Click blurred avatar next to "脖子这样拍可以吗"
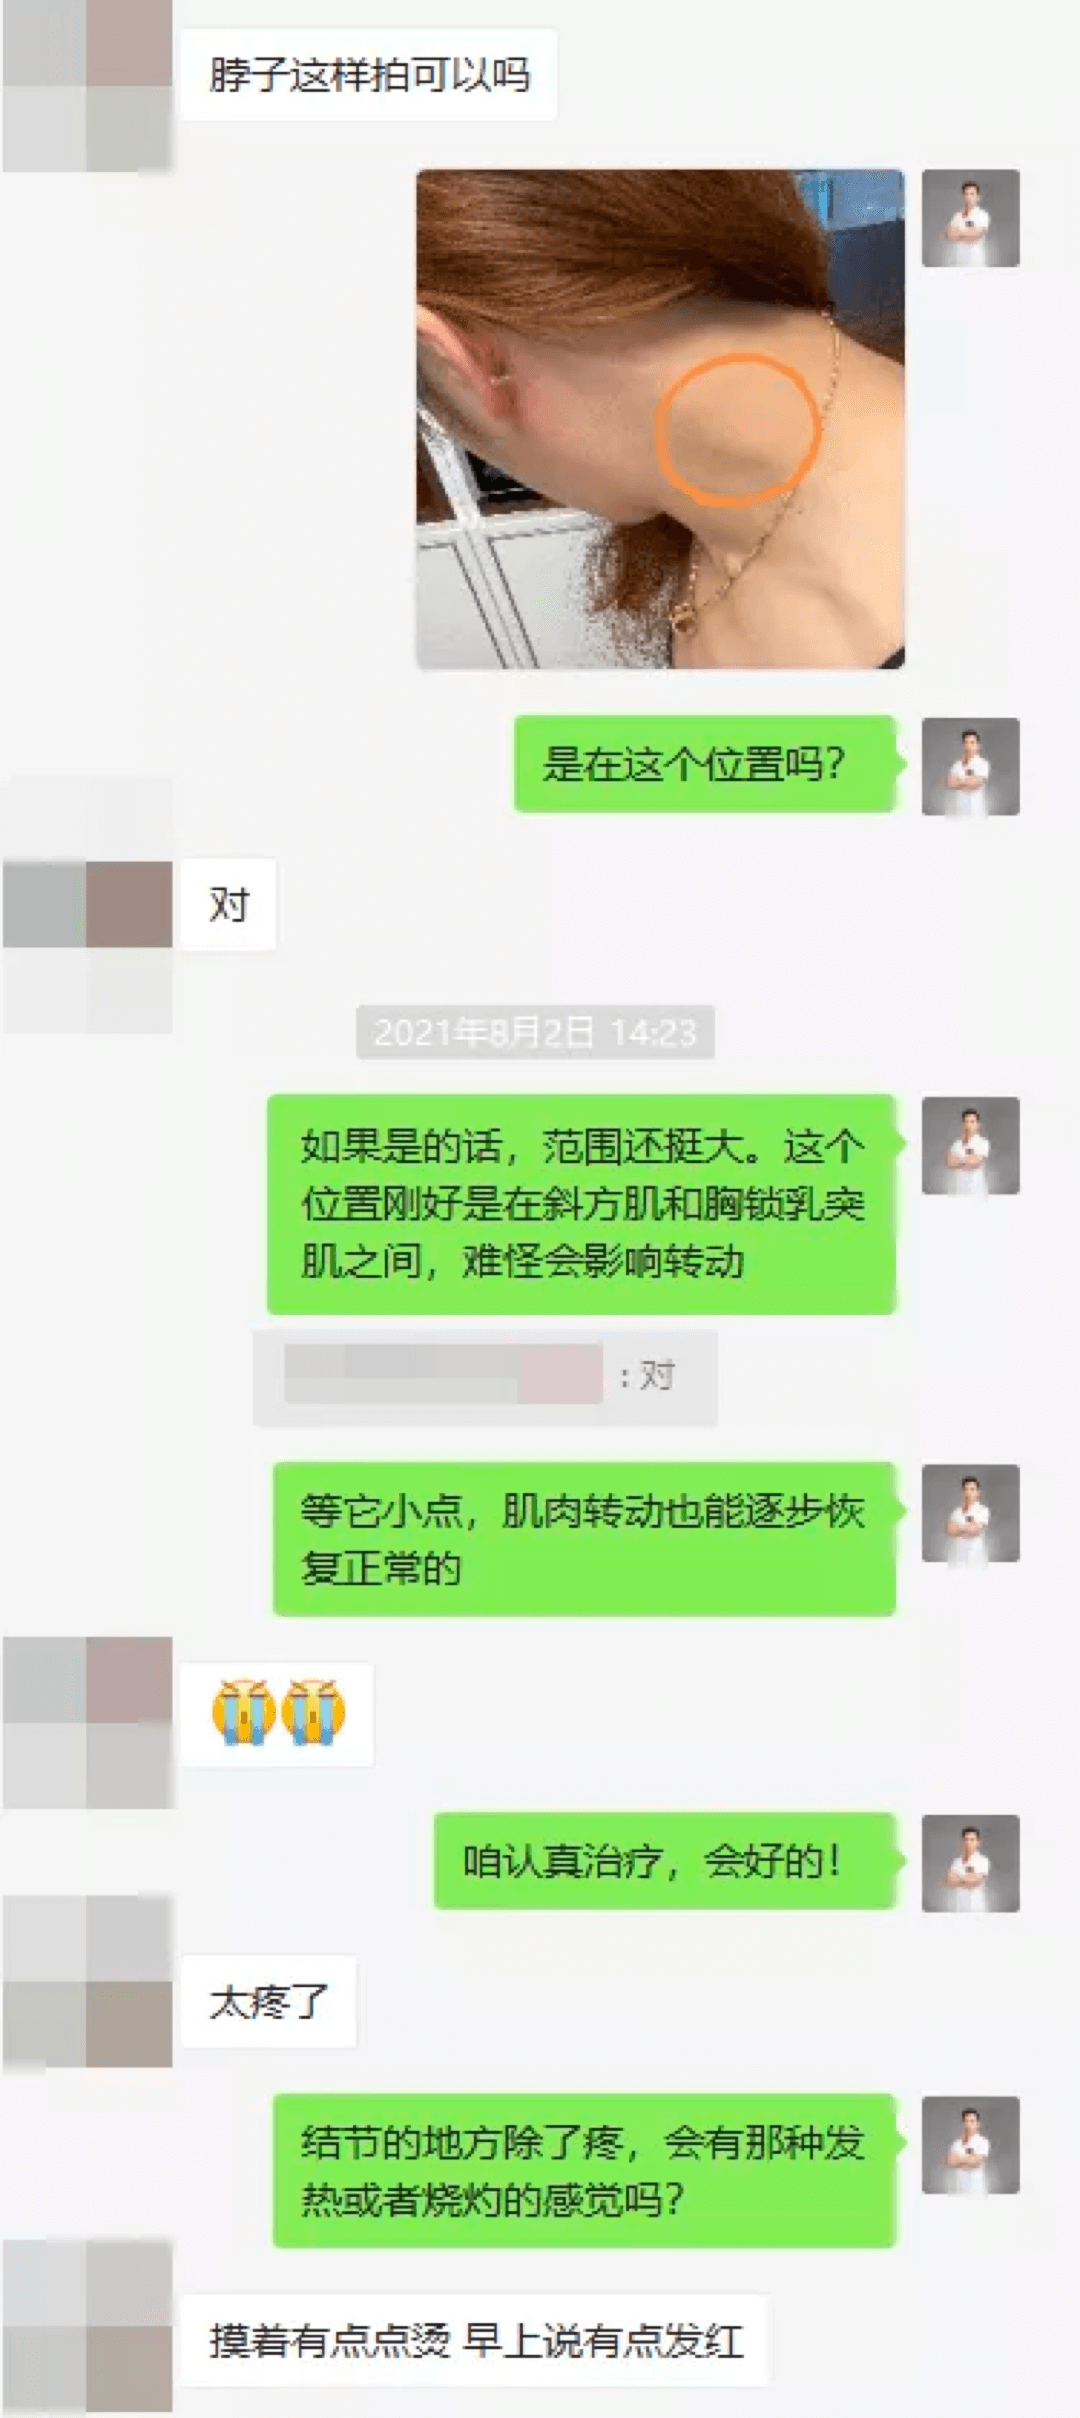Image resolution: width=1080 pixels, height=2418 pixels. pos(87,86)
